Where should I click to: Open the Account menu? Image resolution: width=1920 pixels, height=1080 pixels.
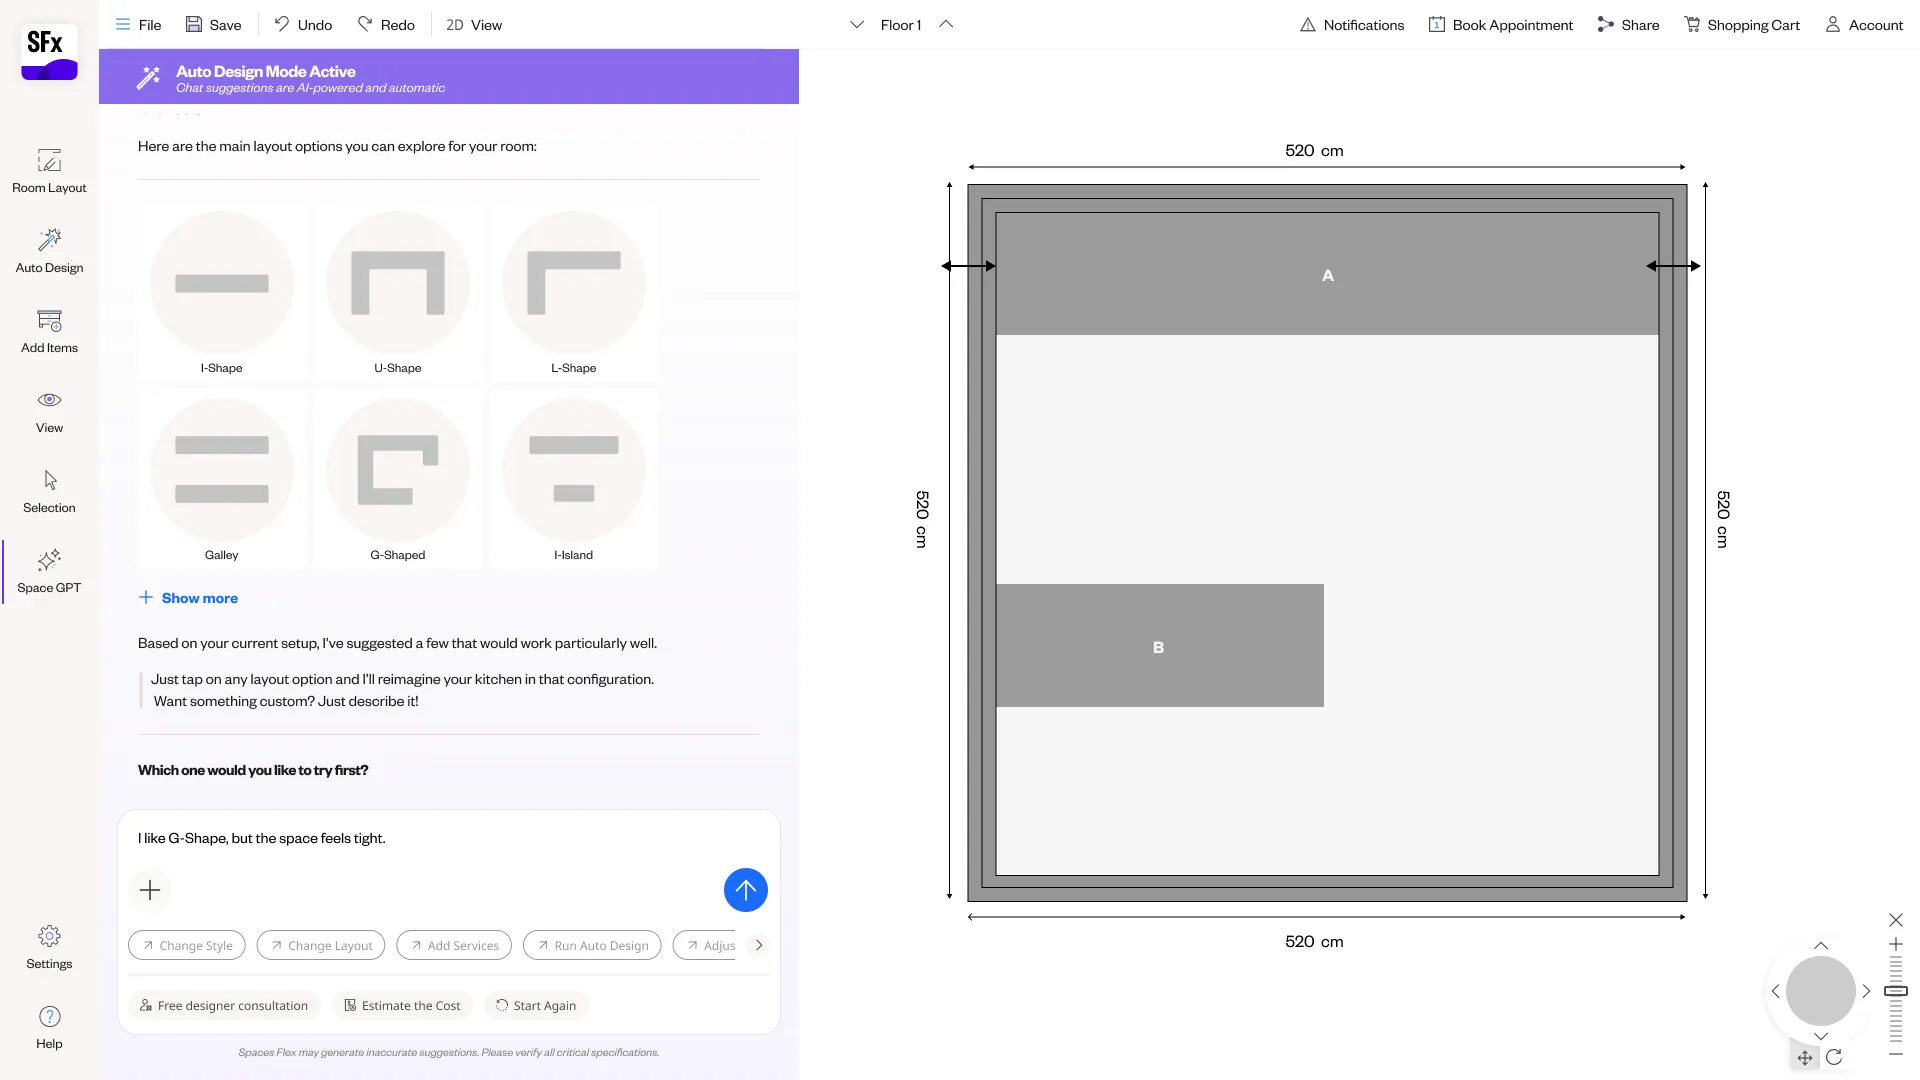point(1864,25)
